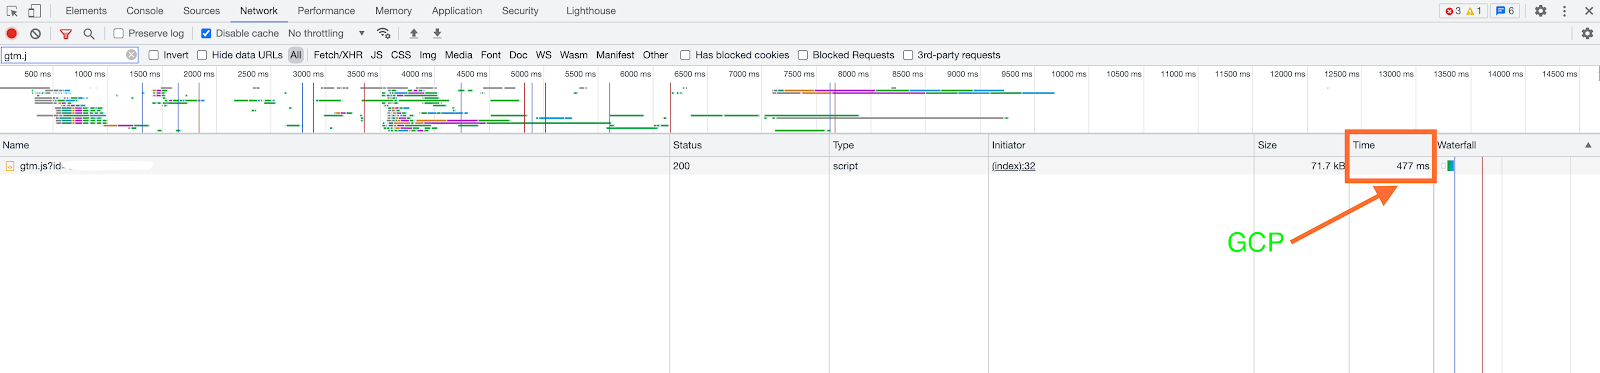Filter by JS requests
Screen dimensions: 1600x373
pos(377,55)
